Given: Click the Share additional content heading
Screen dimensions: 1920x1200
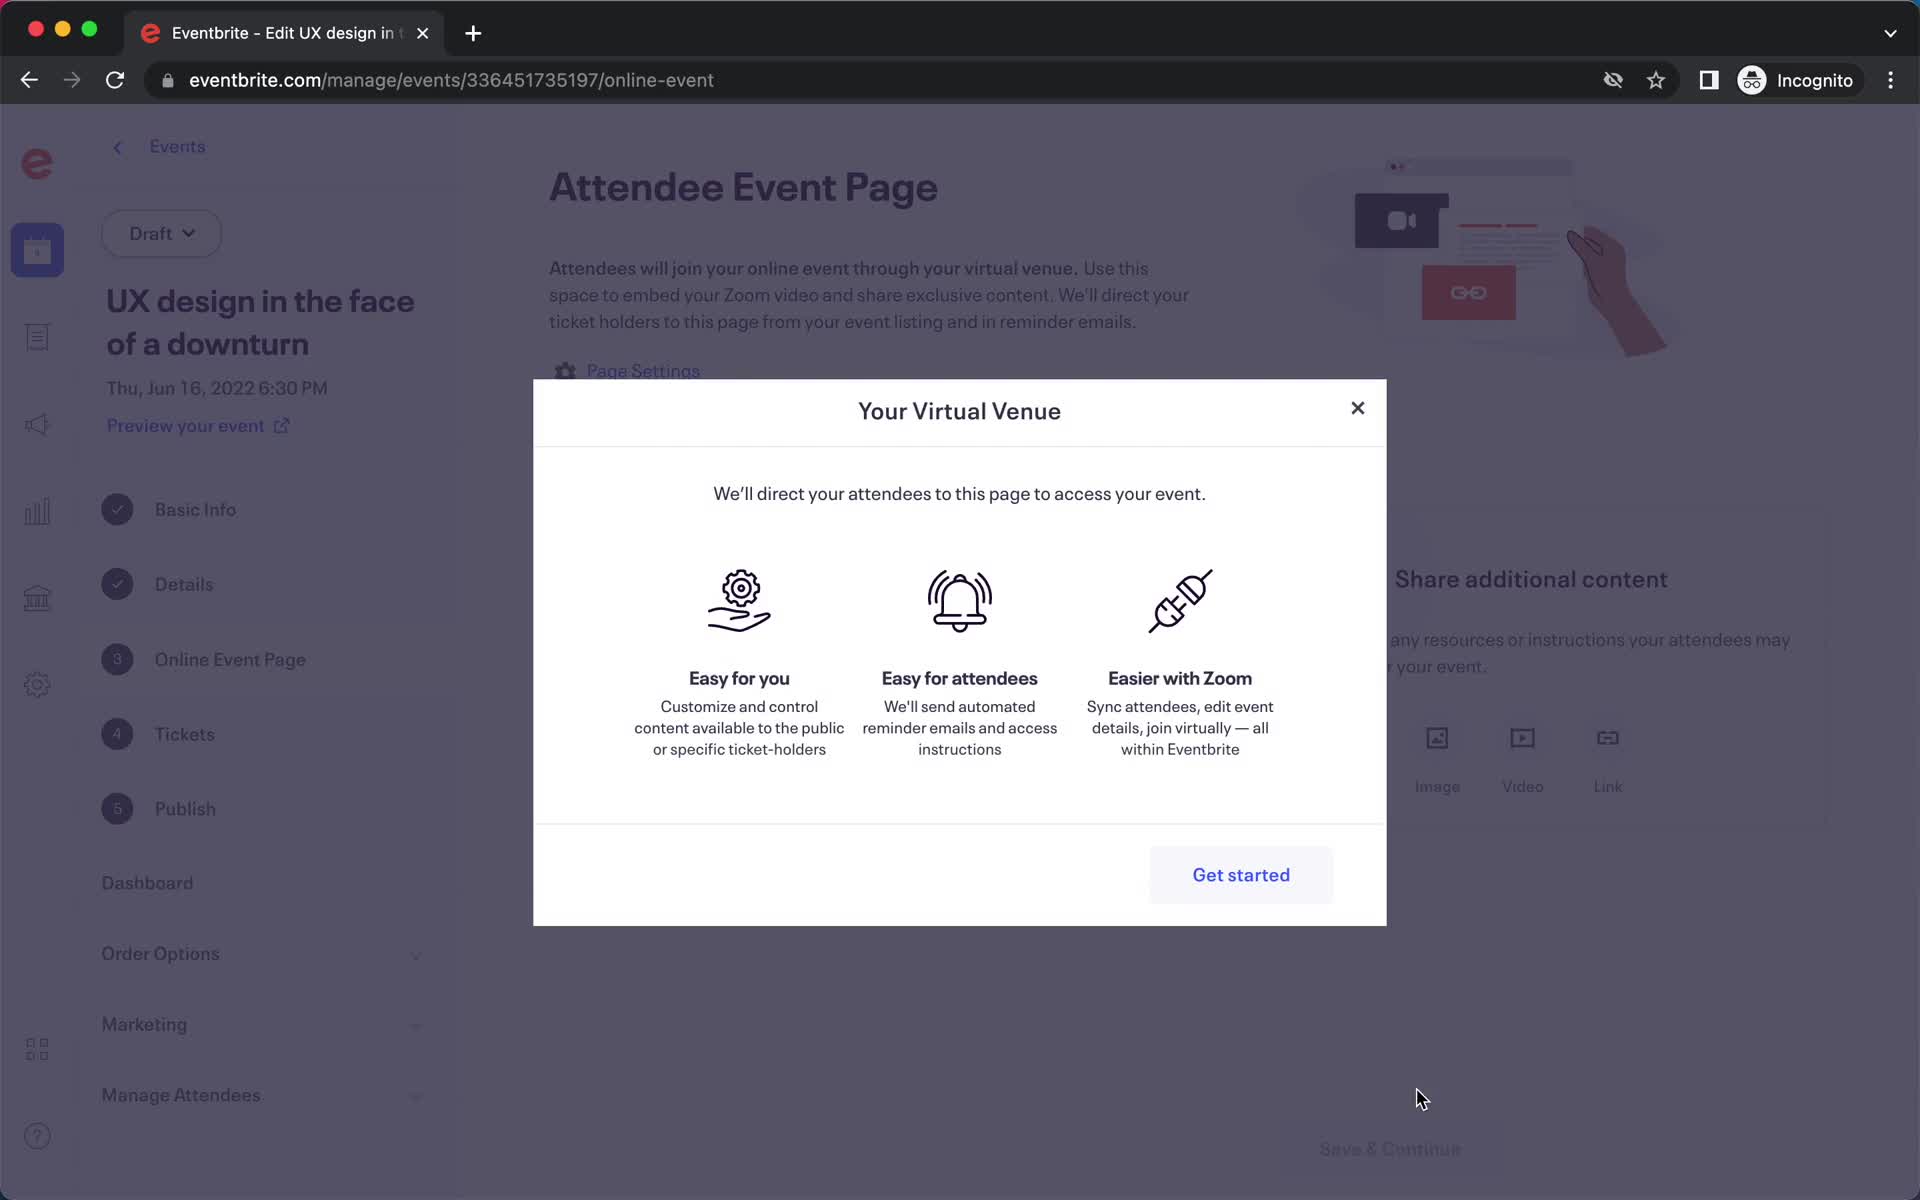Looking at the screenshot, I should [1531, 579].
